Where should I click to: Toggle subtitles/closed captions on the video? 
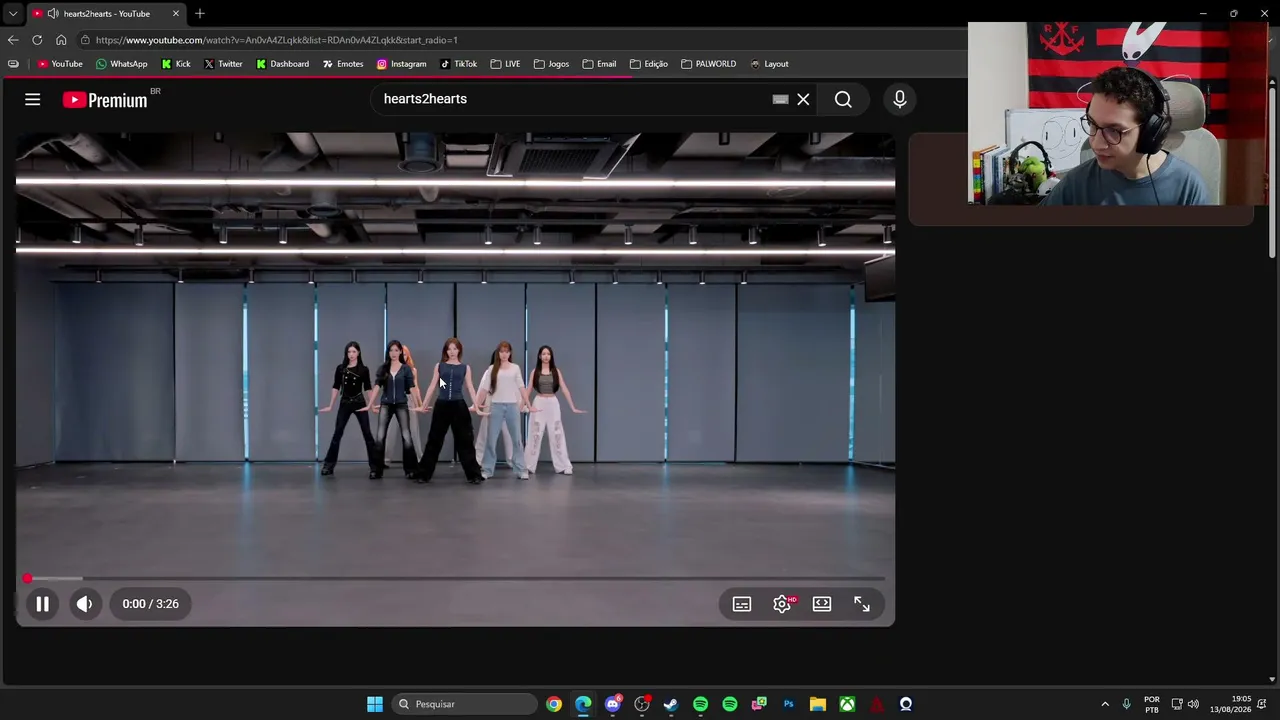click(x=742, y=604)
